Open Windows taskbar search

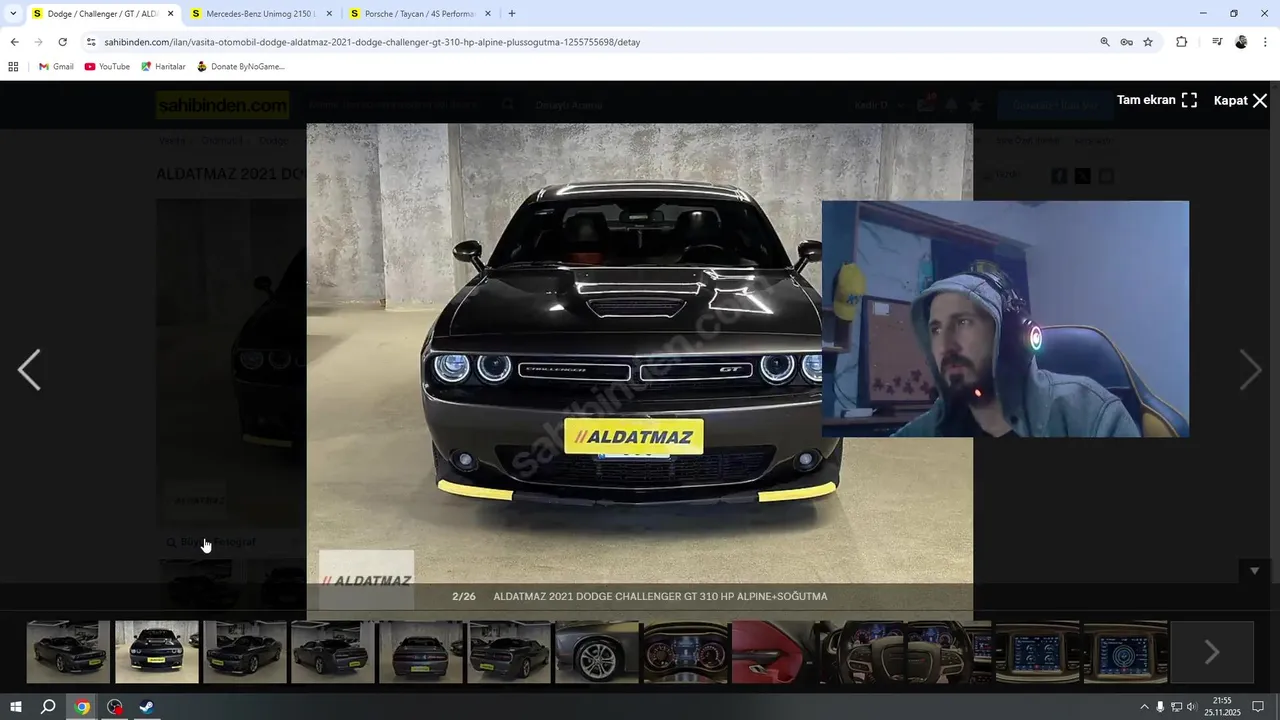pos(48,707)
